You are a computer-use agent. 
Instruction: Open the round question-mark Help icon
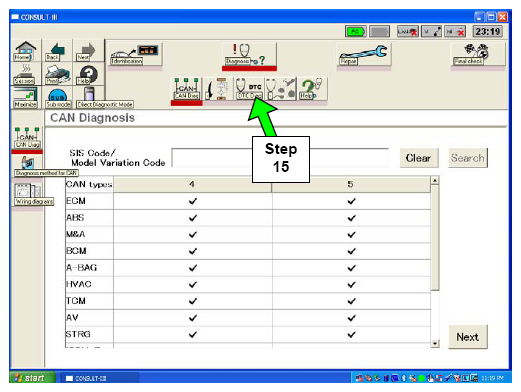pos(87,74)
